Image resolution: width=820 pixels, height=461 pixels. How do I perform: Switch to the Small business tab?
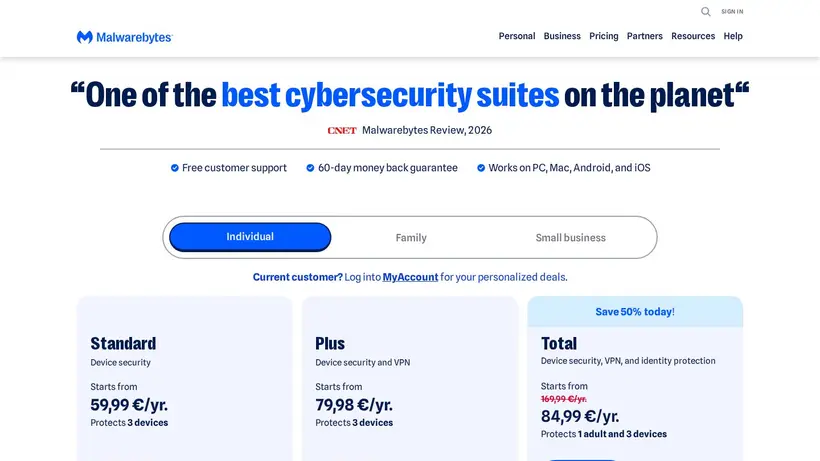pyautogui.click(x=571, y=238)
